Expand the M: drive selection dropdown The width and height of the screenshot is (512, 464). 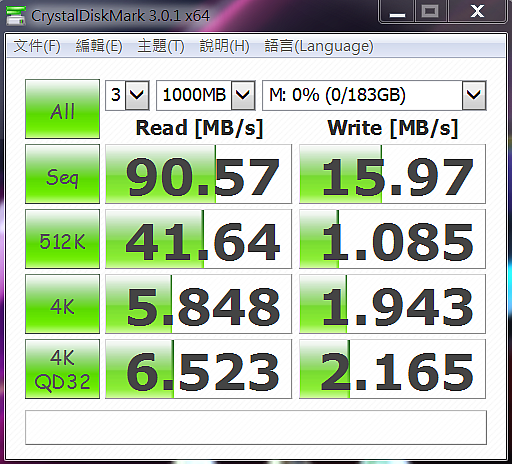pos(474,95)
